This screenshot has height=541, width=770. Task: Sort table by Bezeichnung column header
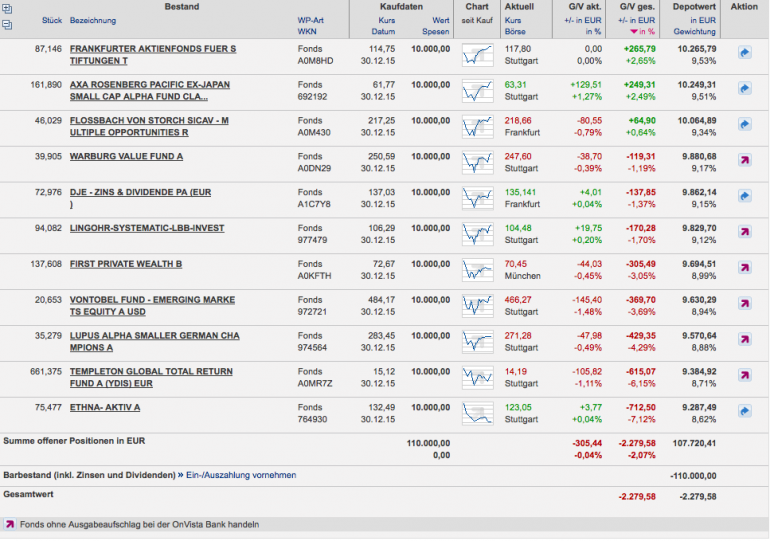[93, 21]
